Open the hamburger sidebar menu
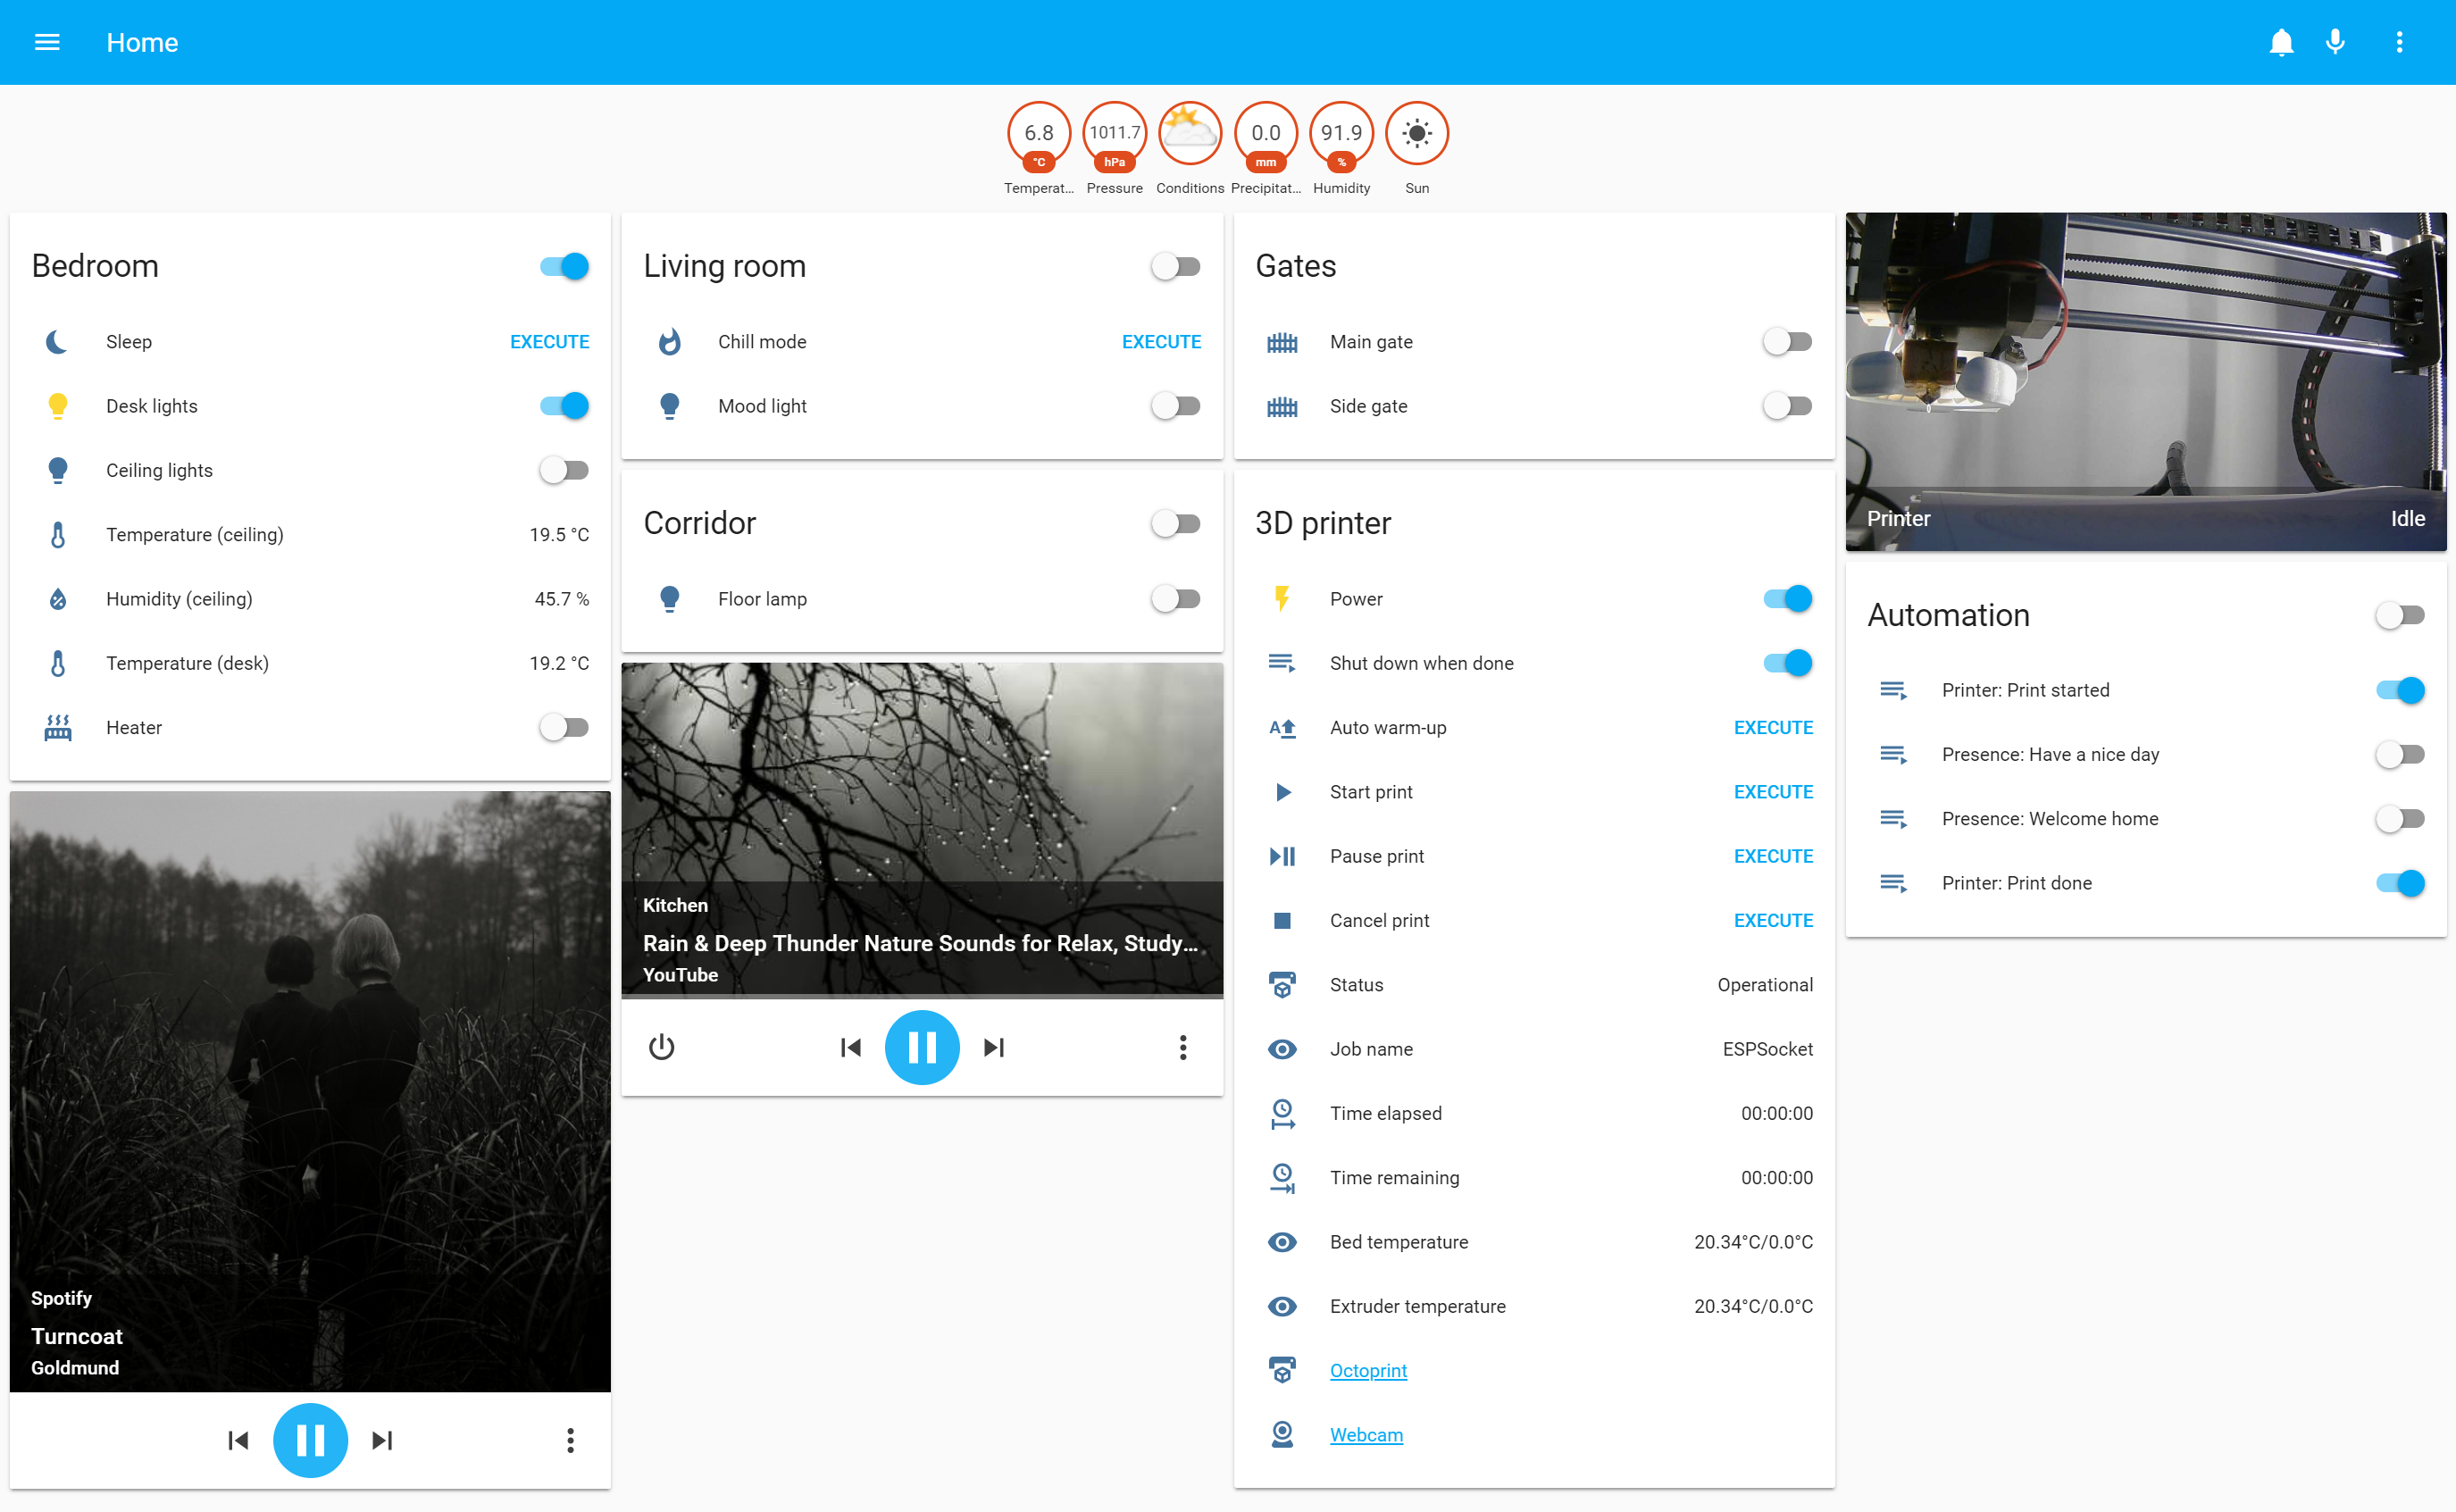Screen dimensions: 2456x1512 click(x=47, y=42)
